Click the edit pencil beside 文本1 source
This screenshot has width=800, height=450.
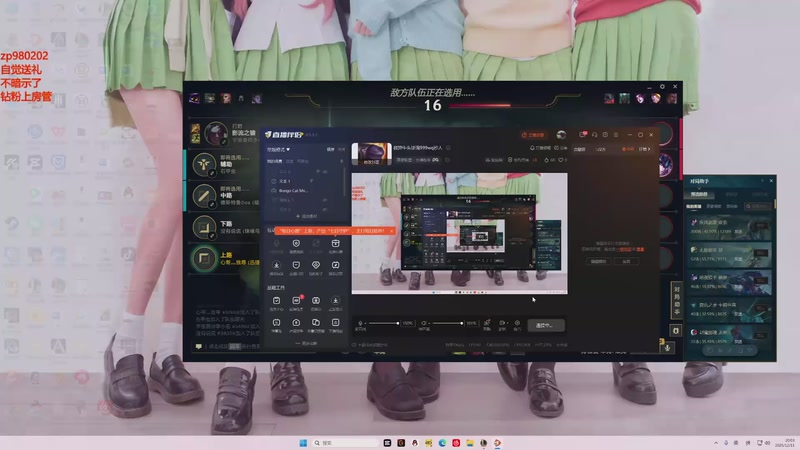coord(311,181)
